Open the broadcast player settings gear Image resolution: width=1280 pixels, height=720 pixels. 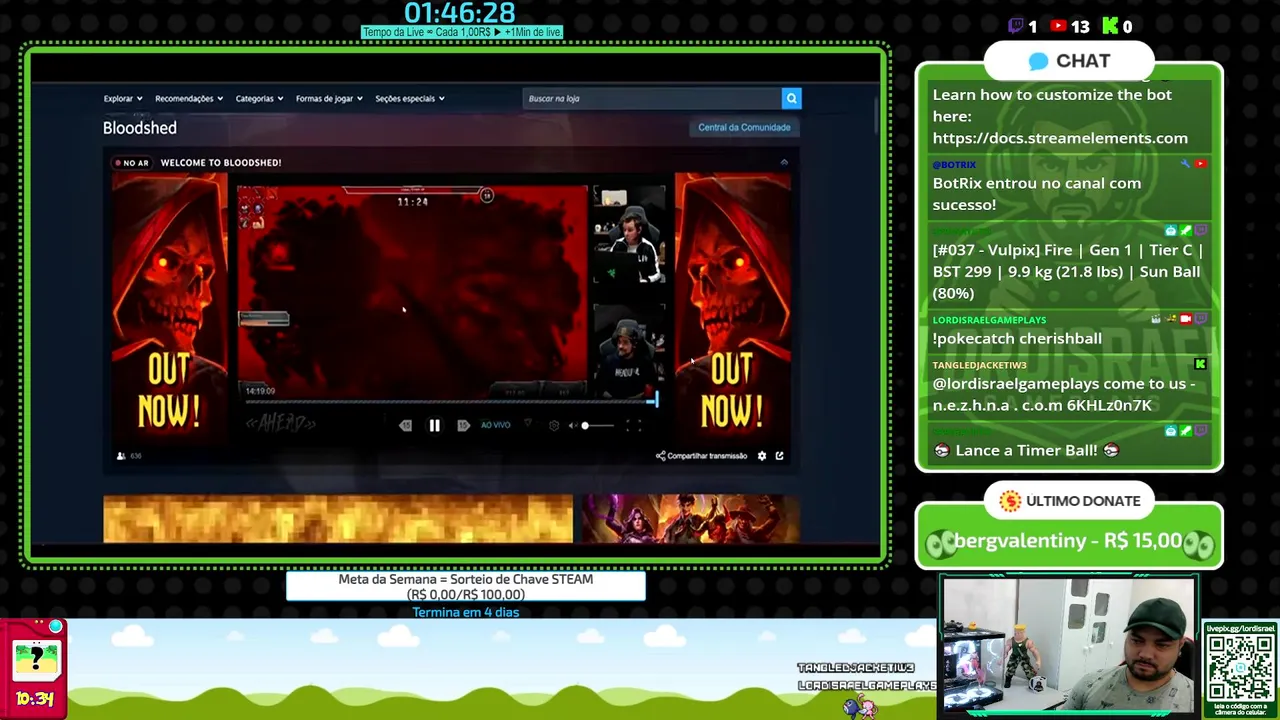[554, 426]
